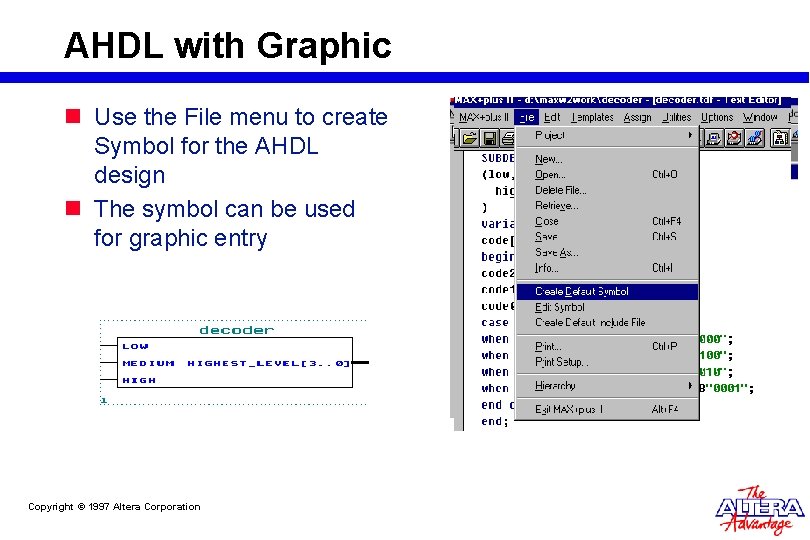
Task: Expand the Hierarchy submenu
Action: [x=608, y=385]
